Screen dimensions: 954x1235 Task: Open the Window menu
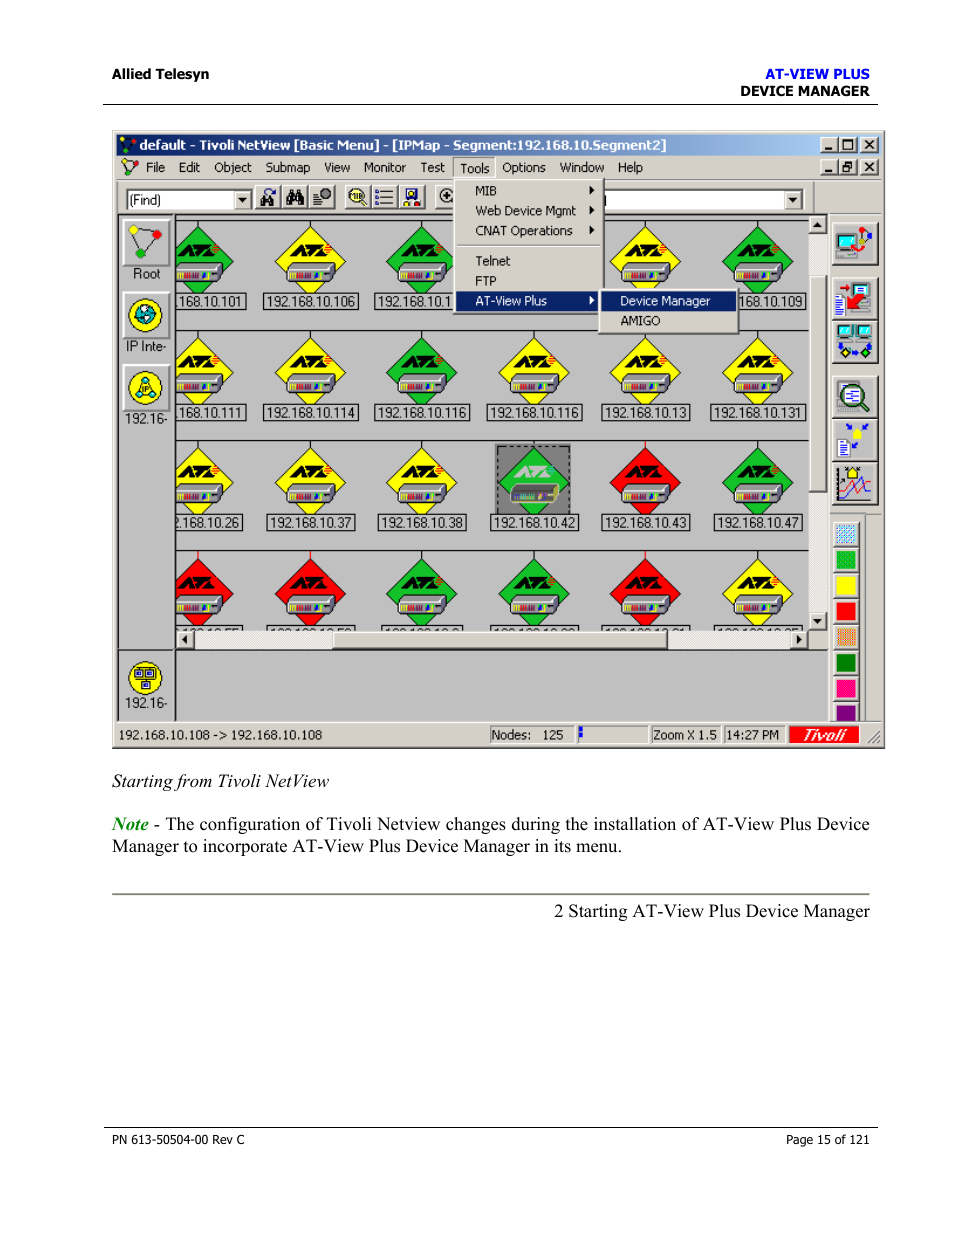[x=582, y=168]
